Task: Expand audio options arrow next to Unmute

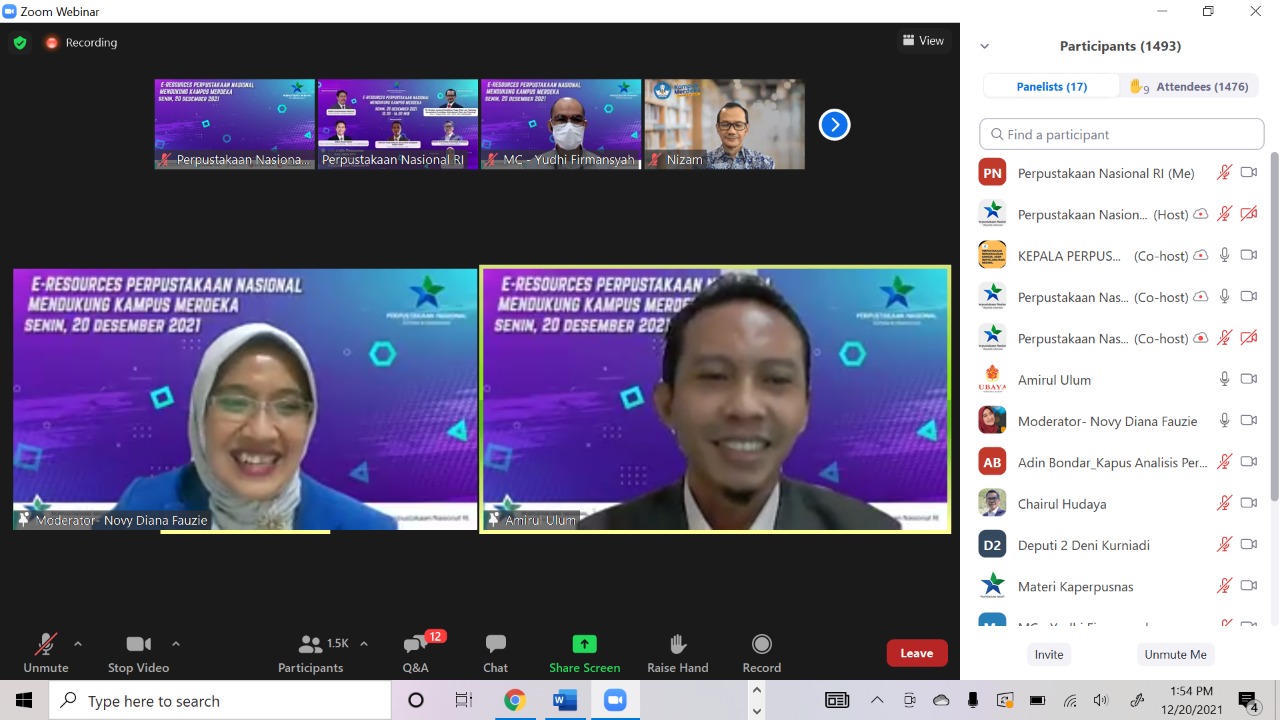Action: pos(78,644)
